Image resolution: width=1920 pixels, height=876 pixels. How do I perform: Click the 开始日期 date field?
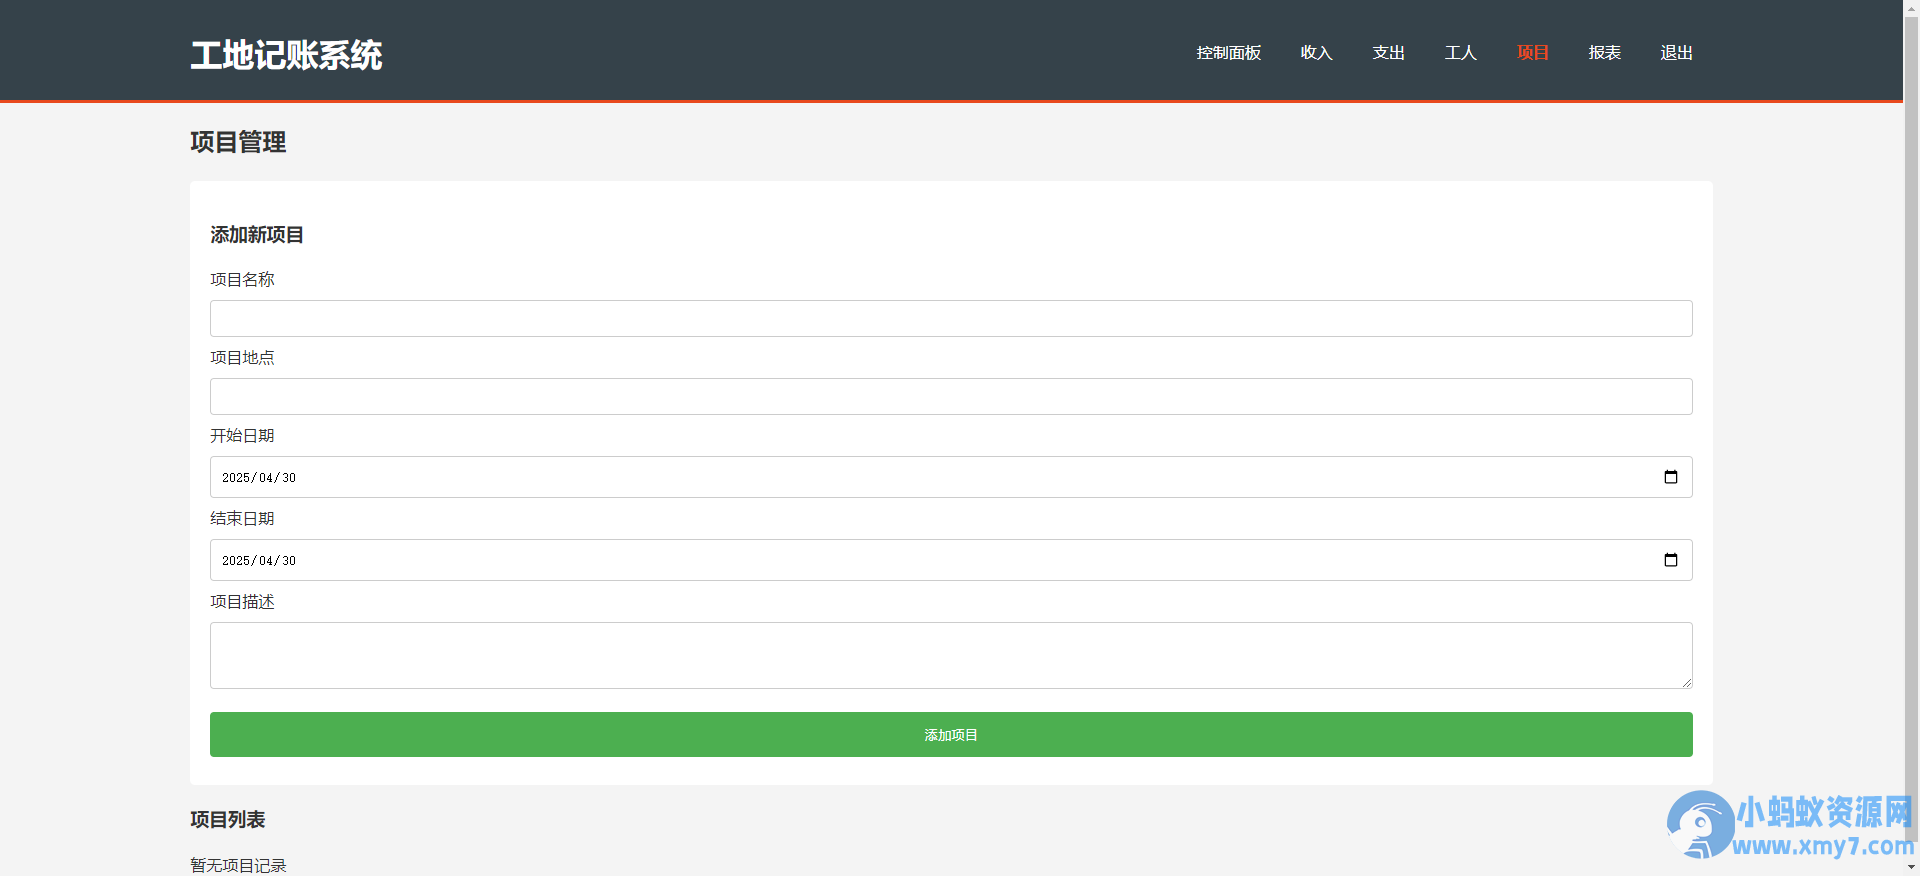[x=951, y=477]
